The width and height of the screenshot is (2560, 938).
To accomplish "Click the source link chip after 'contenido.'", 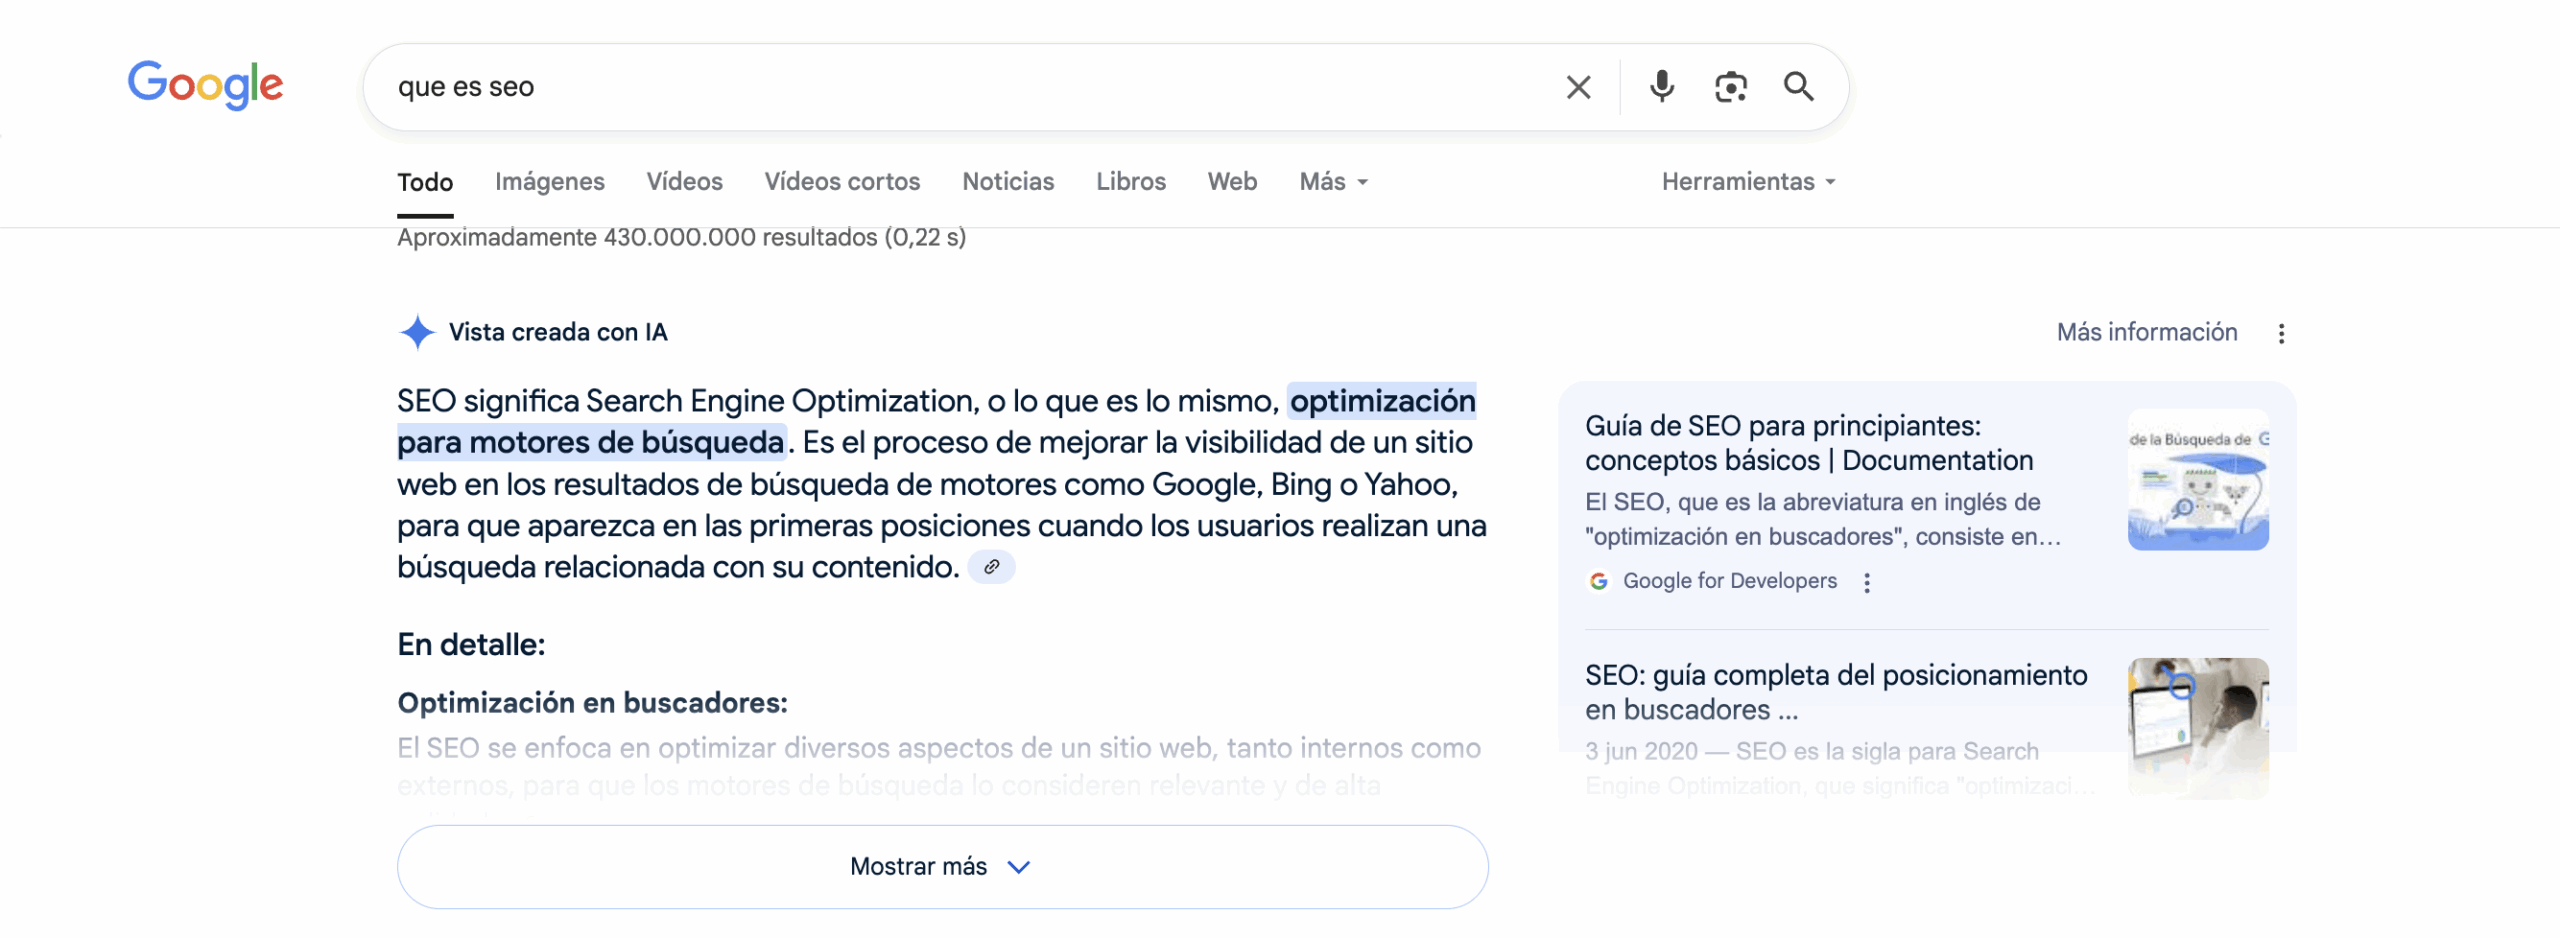I will point(991,567).
